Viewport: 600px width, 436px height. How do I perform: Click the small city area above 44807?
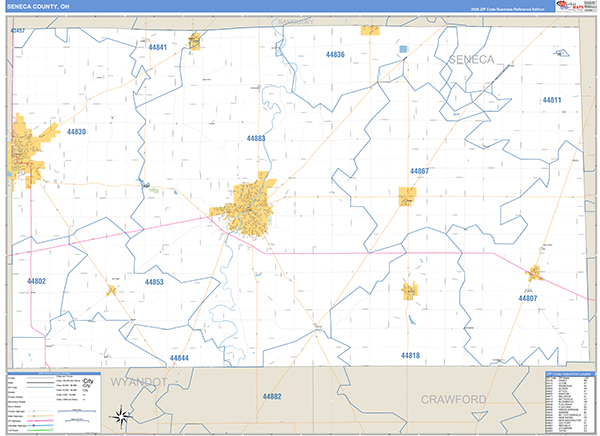tap(534, 272)
